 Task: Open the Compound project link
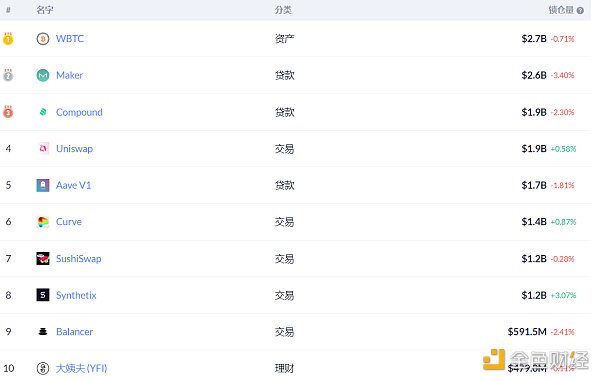coord(79,112)
